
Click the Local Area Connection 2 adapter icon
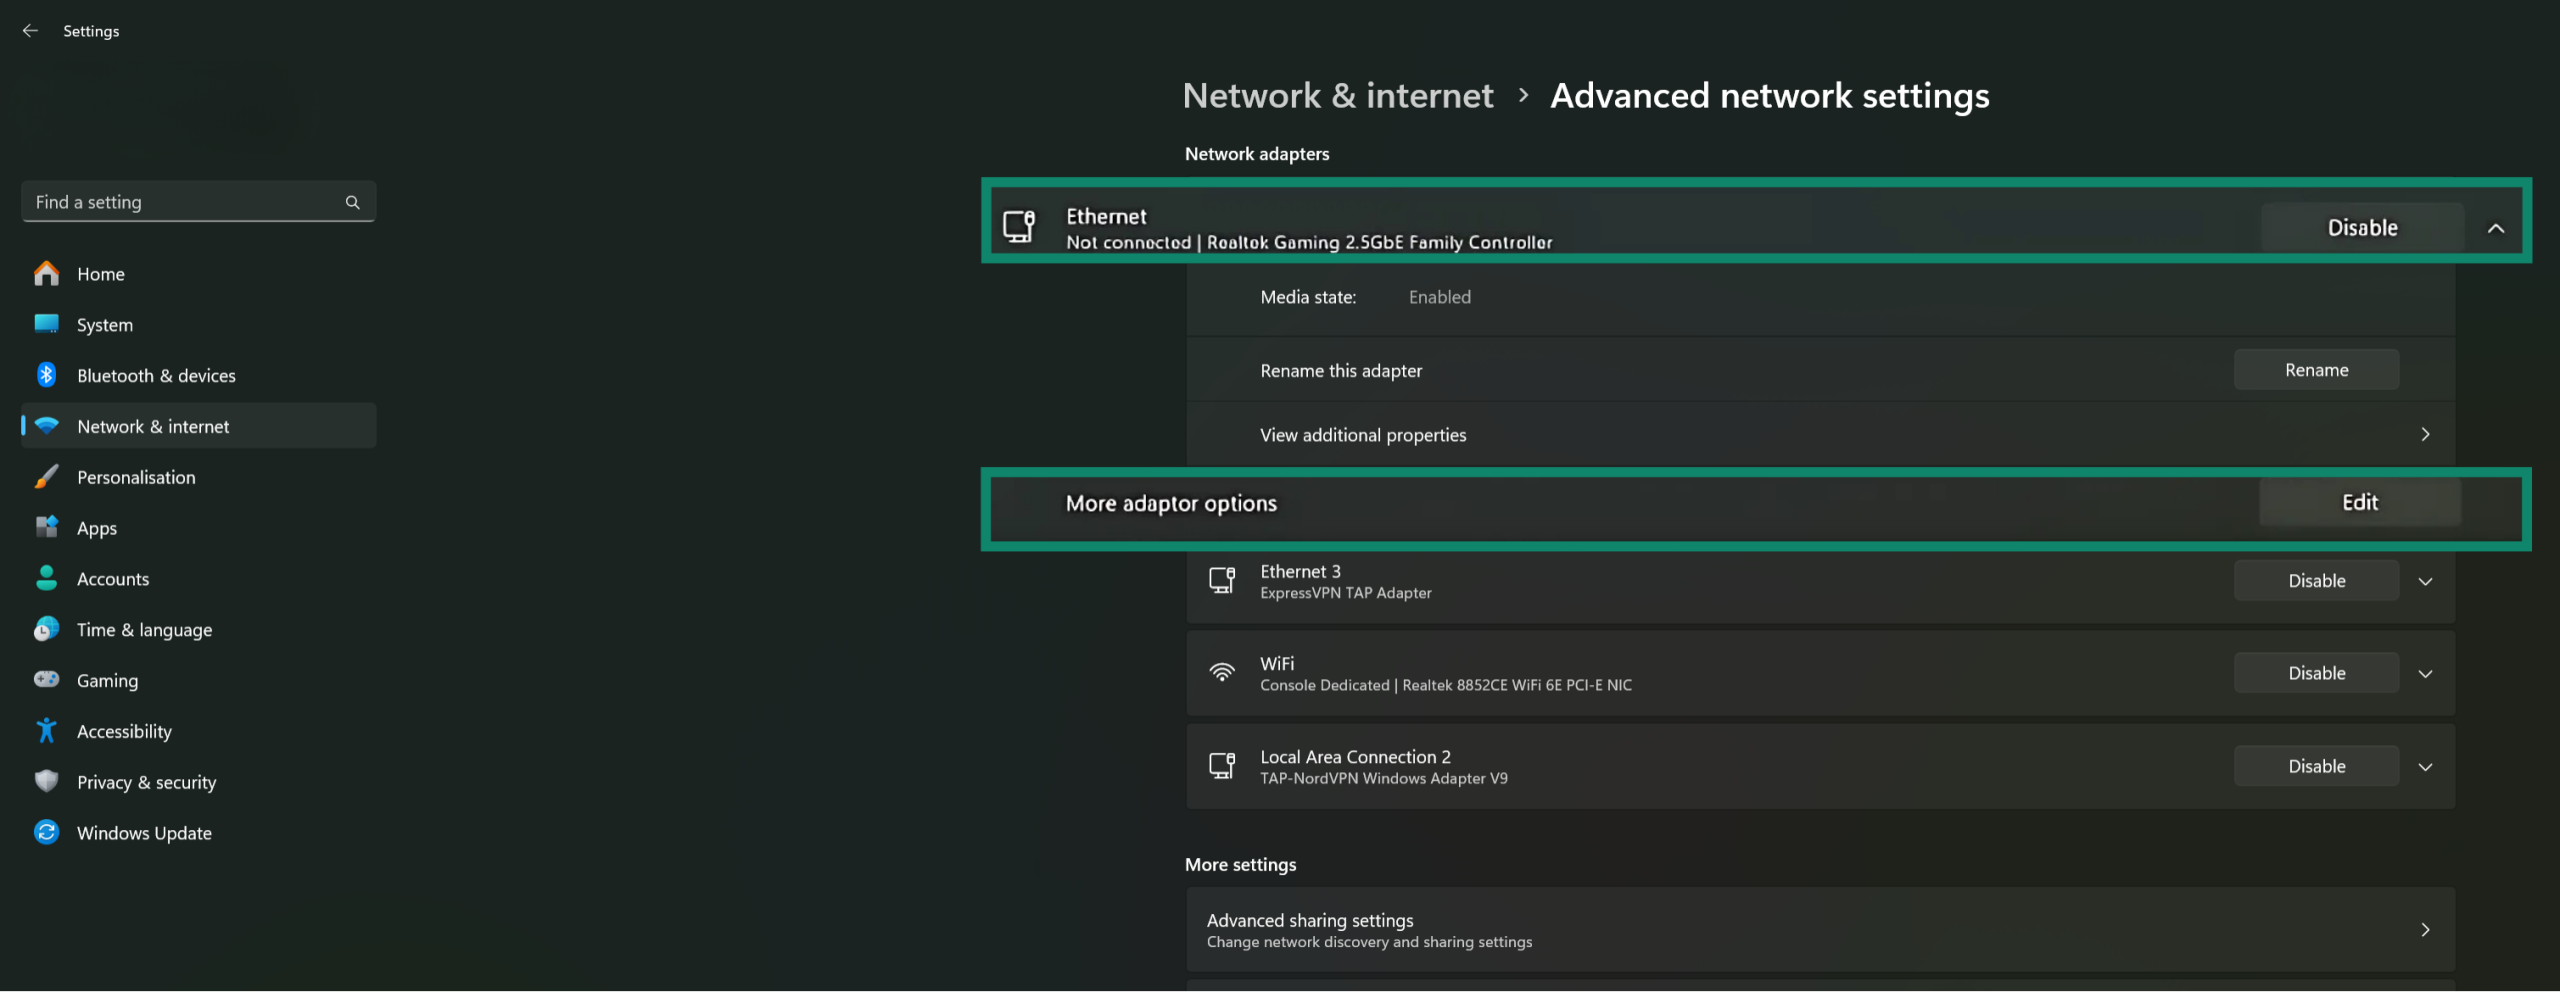1222,766
